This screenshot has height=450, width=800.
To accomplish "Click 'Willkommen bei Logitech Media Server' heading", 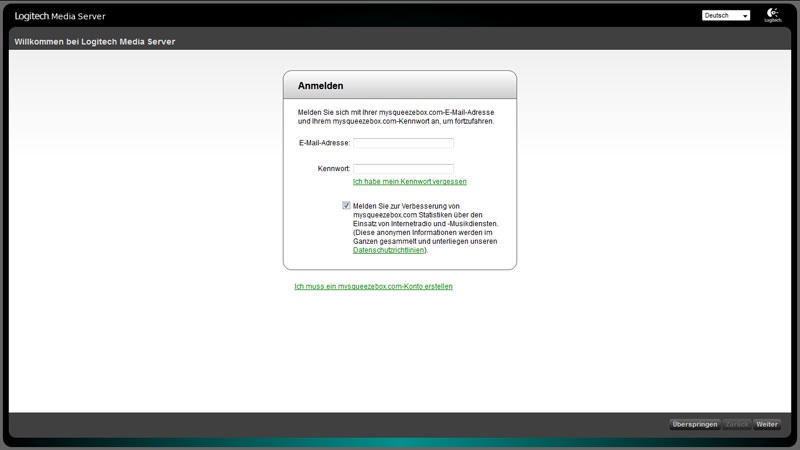I will click(x=95, y=42).
